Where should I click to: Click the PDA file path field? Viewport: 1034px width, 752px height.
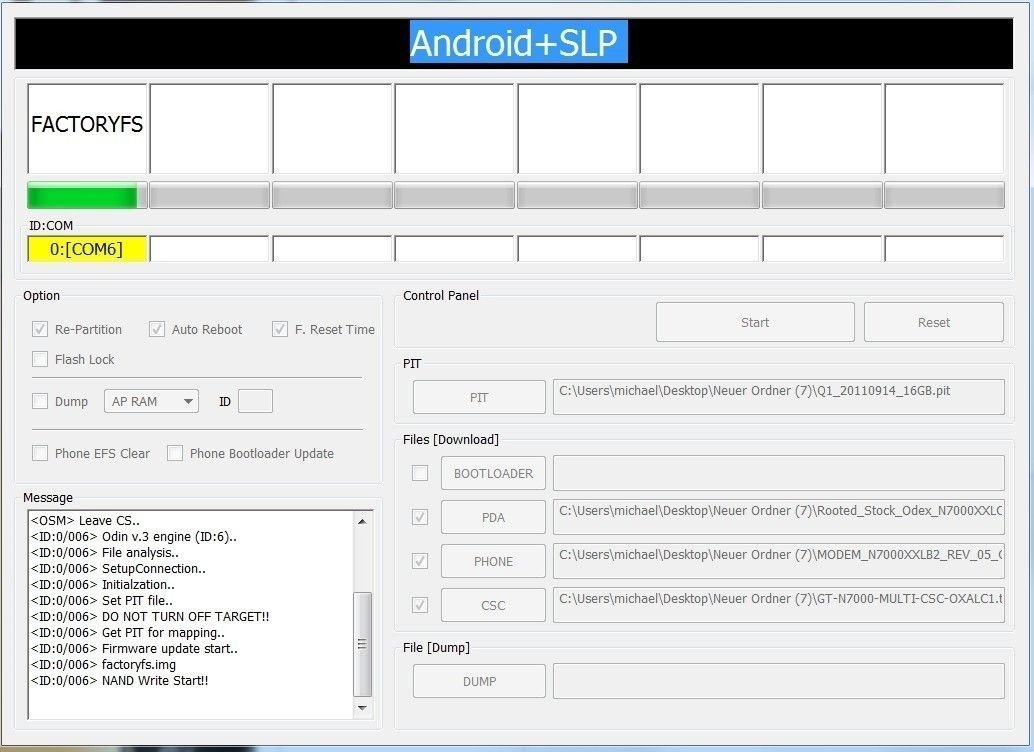[779, 517]
